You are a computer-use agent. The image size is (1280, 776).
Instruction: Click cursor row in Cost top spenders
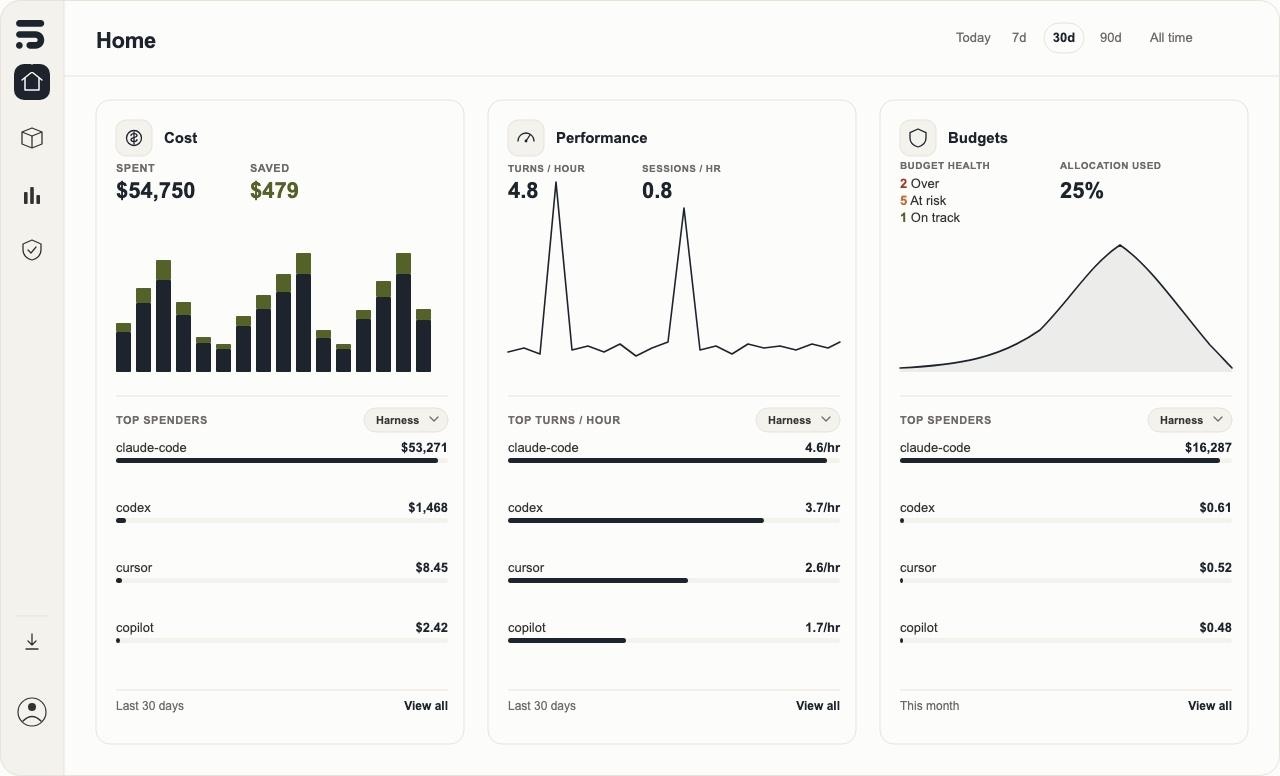[x=282, y=573]
